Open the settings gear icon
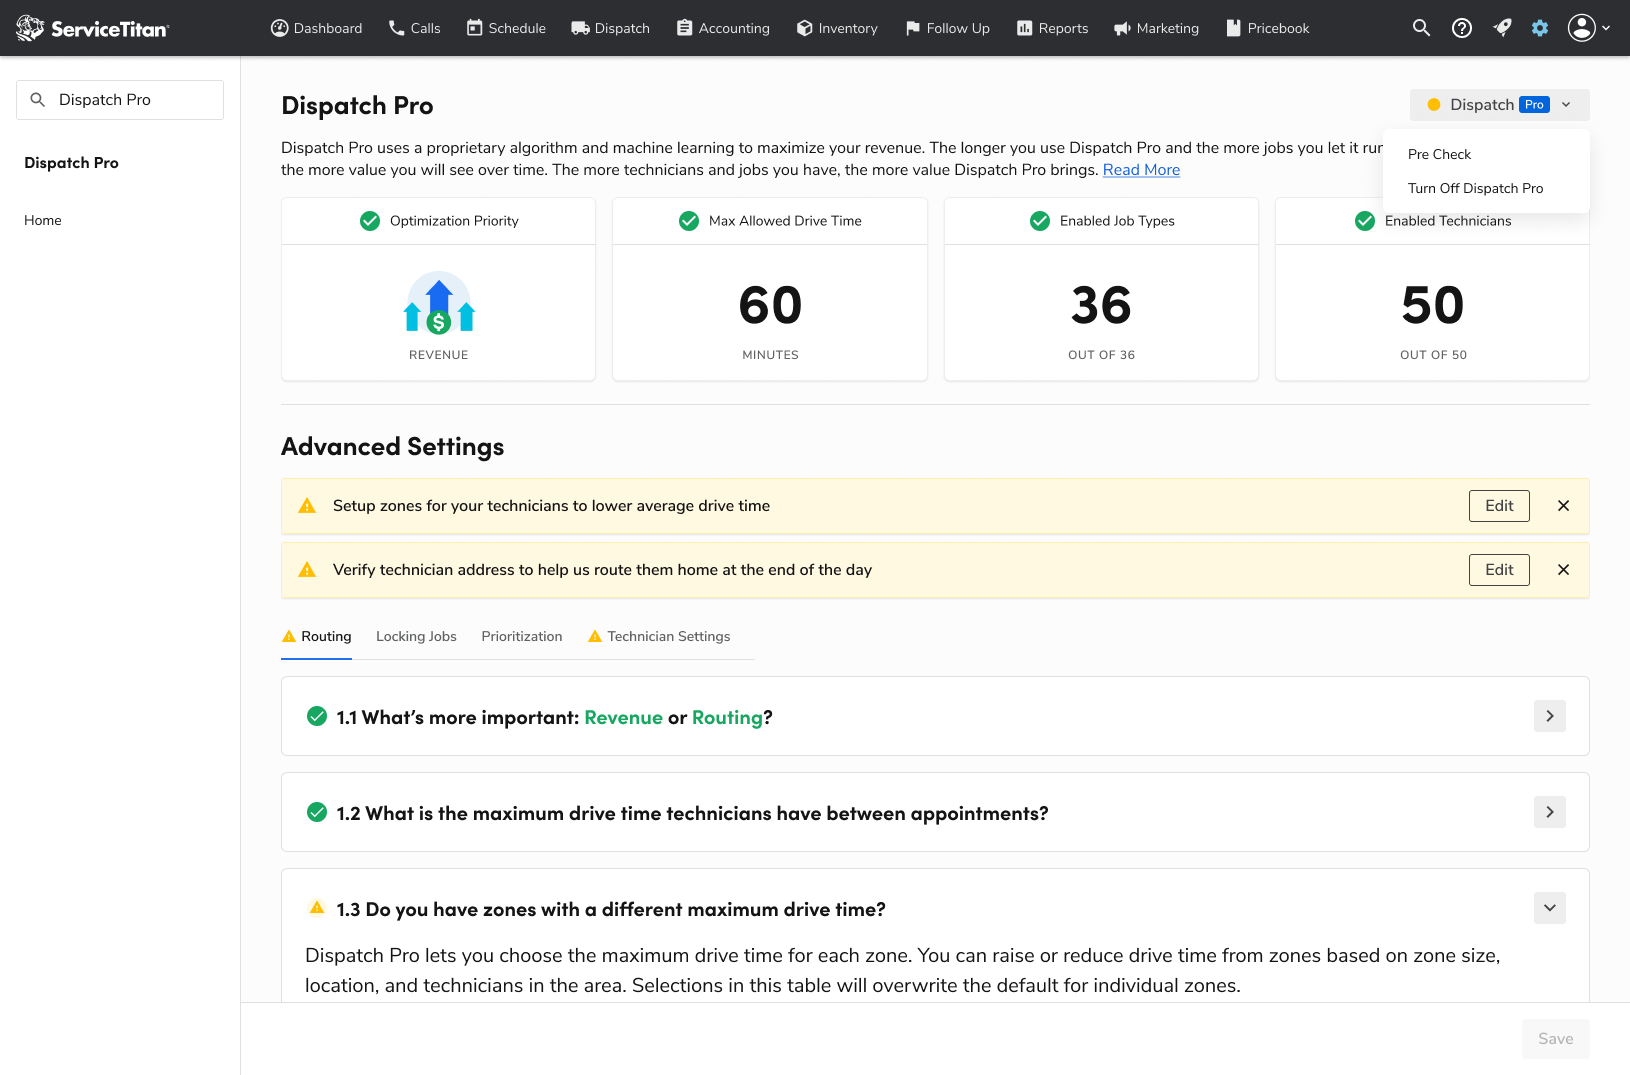The height and width of the screenshot is (1075, 1630). pyautogui.click(x=1540, y=28)
